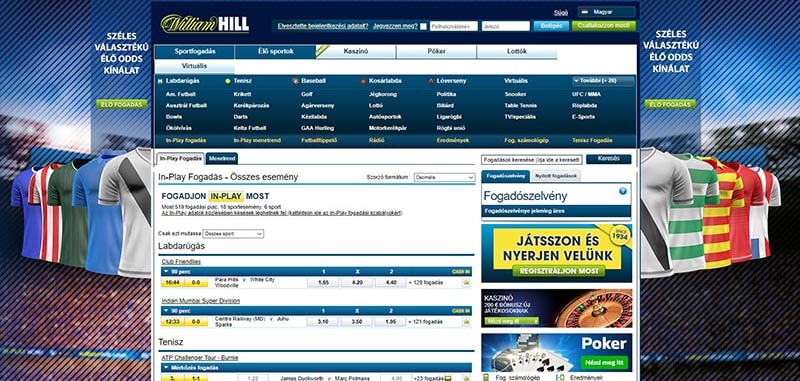Open E-Sports in the sports menu
The height and width of the screenshot is (381, 800).
[583, 117]
